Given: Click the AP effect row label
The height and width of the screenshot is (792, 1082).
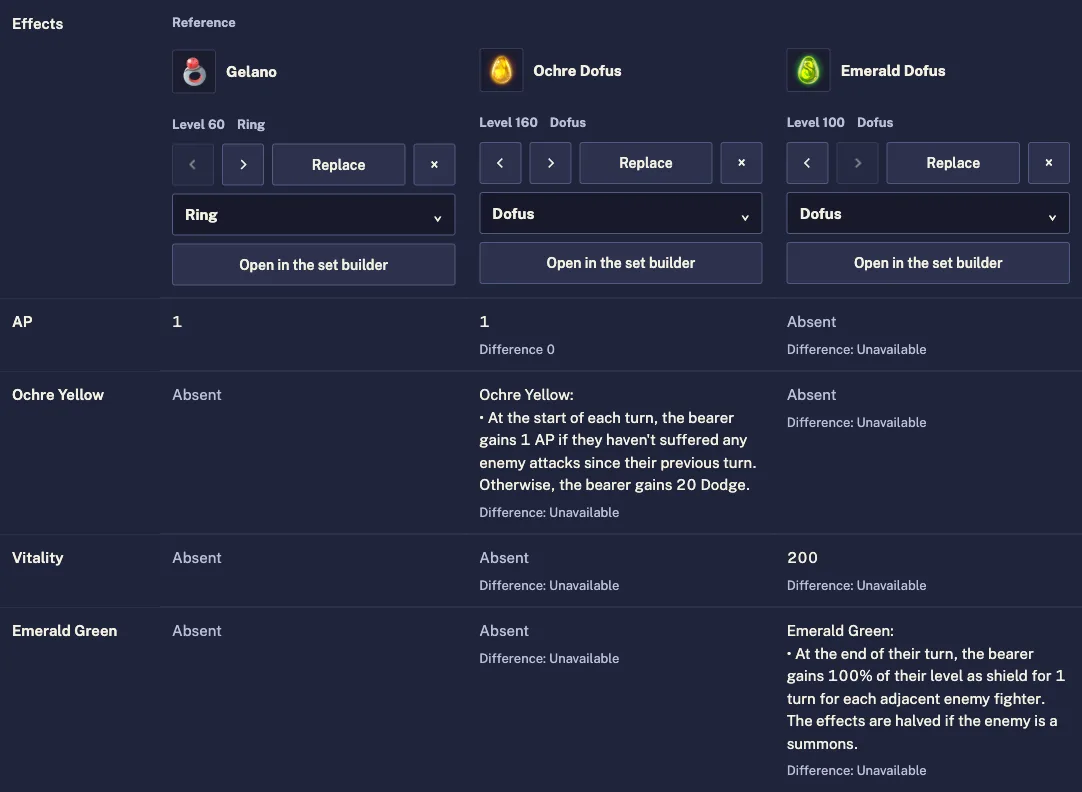Looking at the screenshot, I should pyautogui.click(x=22, y=321).
